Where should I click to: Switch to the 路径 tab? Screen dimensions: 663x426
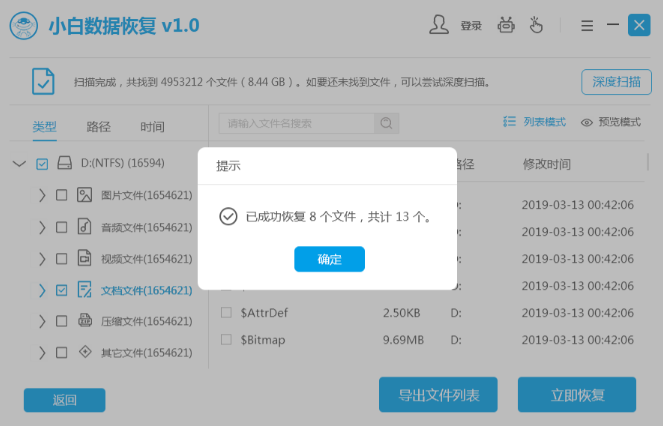(98, 126)
